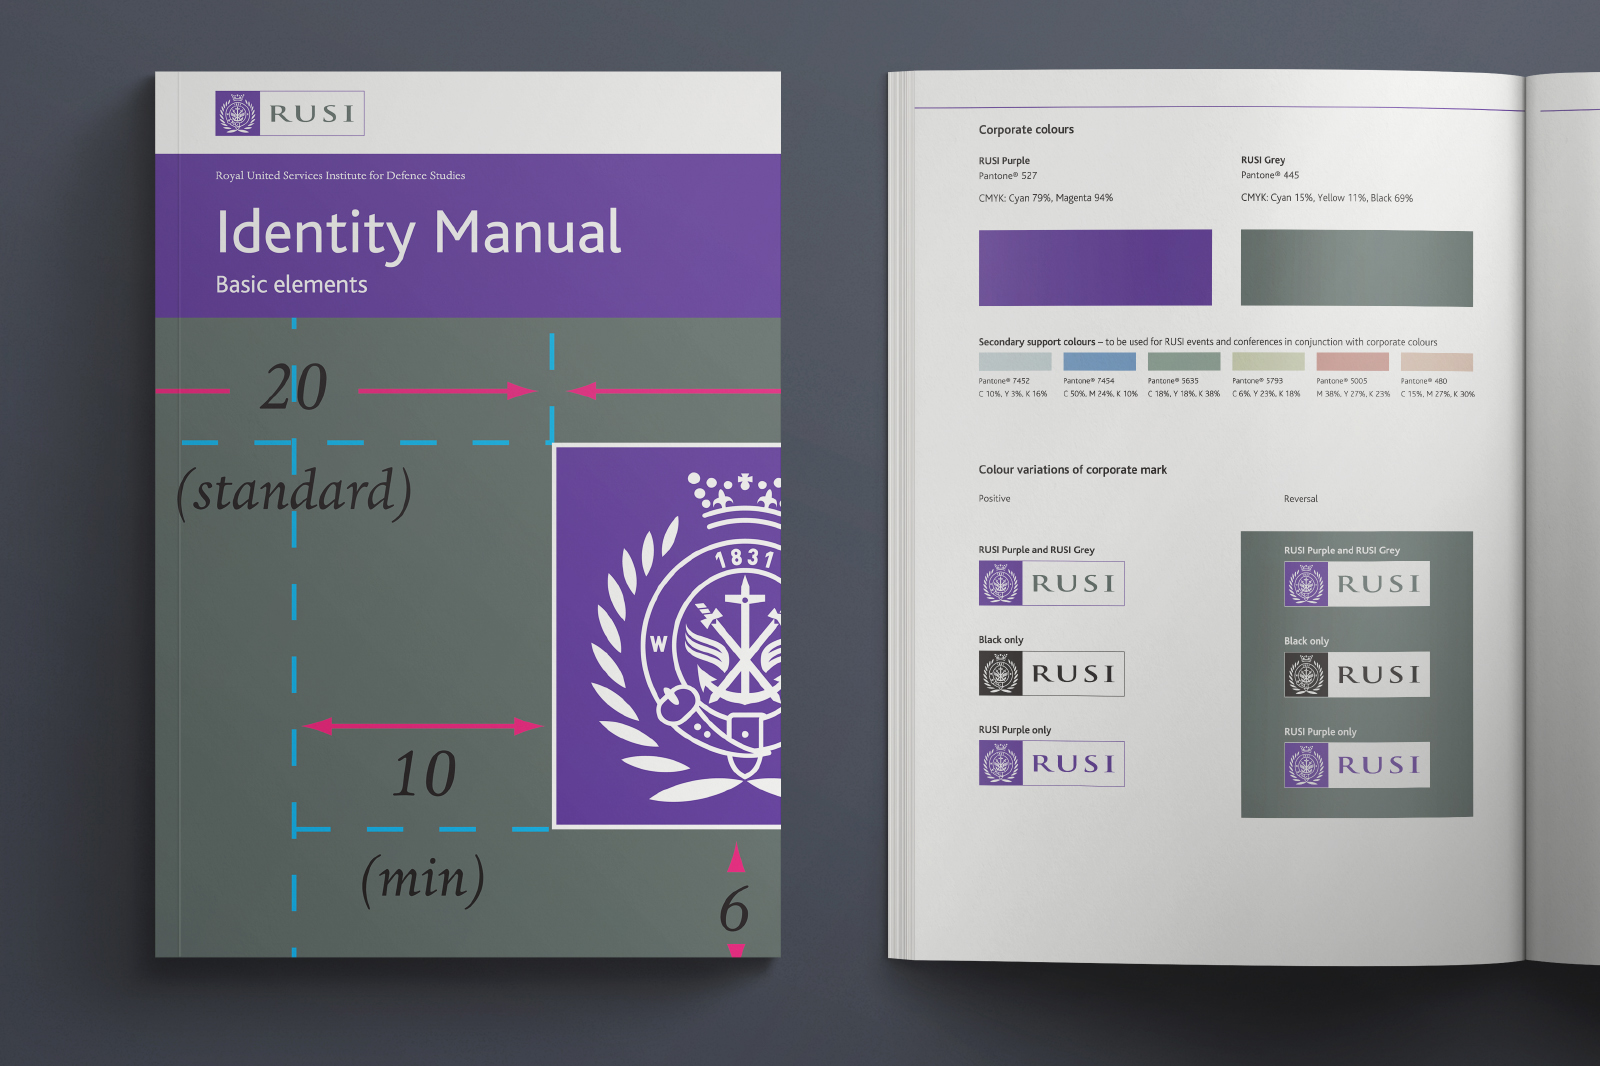Click the 'Secondary support colours' heading line
The height and width of the screenshot is (1066, 1600).
1208,342
